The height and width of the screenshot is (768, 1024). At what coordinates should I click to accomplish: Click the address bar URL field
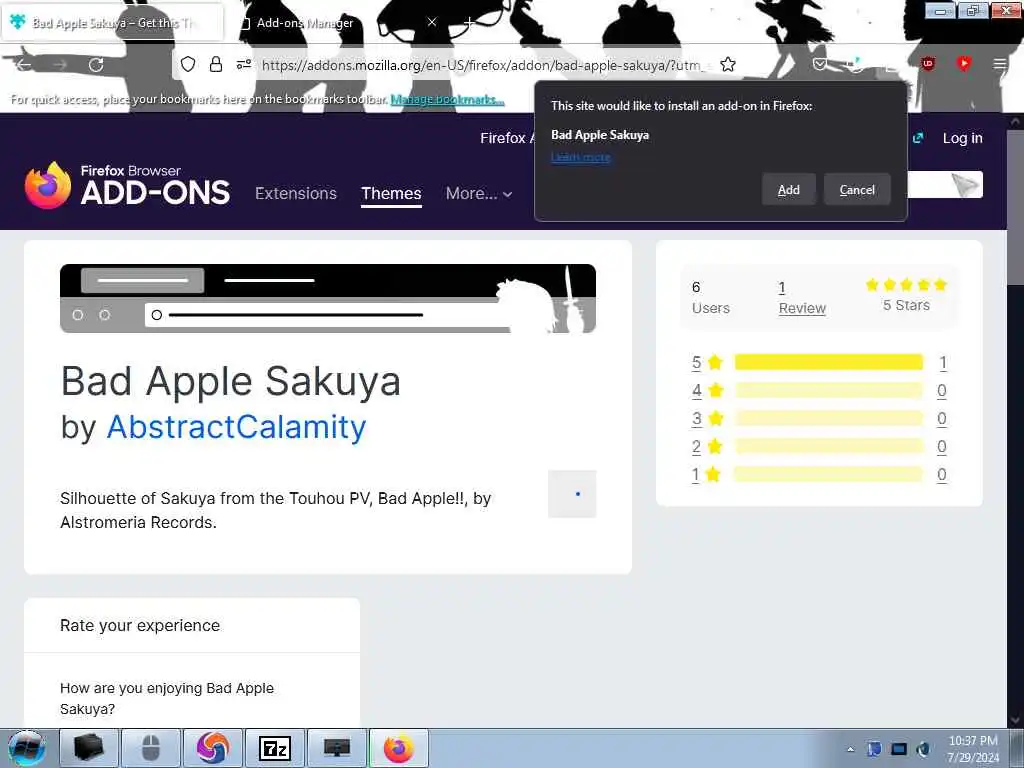[481, 65]
